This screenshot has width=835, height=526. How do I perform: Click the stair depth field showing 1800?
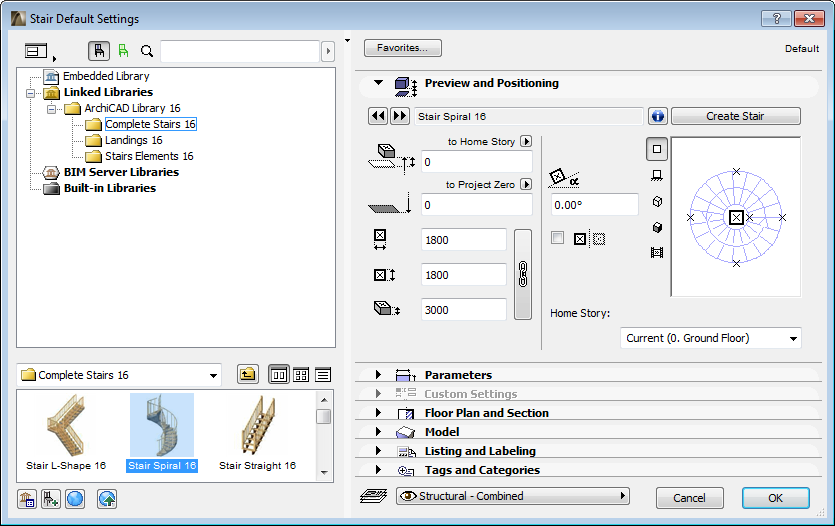point(464,275)
